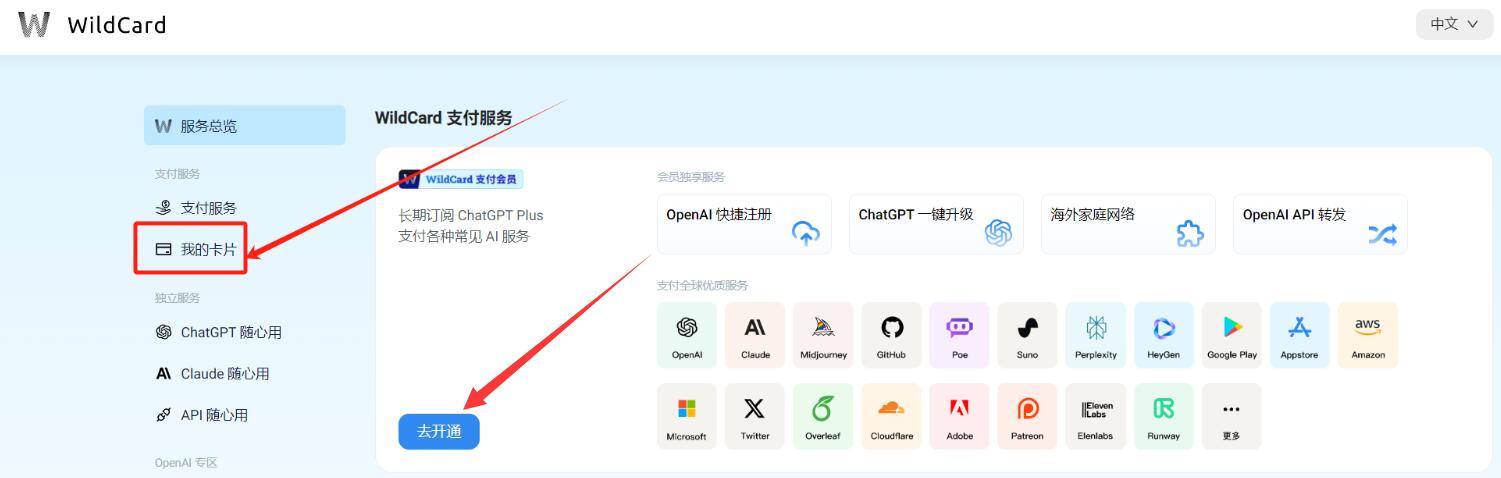Click the OpenAI 专区 sidebar label
This screenshot has width=1501, height=478.
coord(186,463)
